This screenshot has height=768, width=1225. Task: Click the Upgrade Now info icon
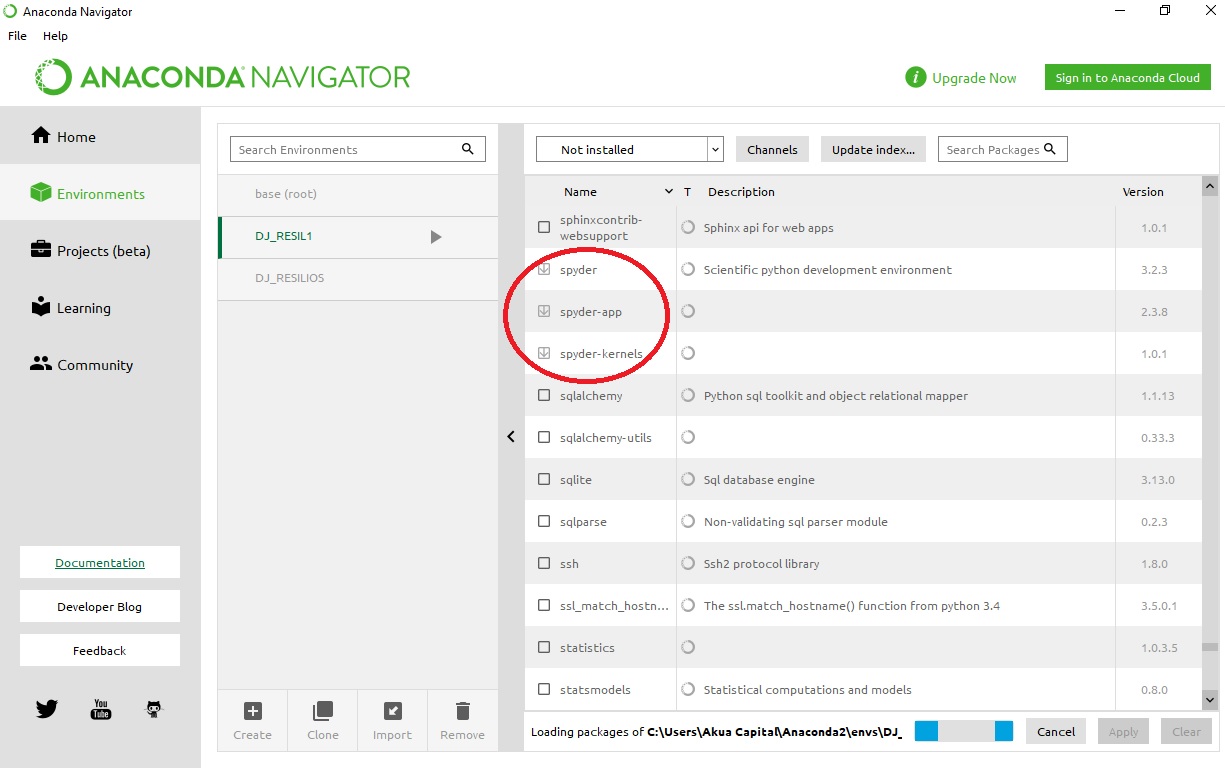tap(915, 78)
